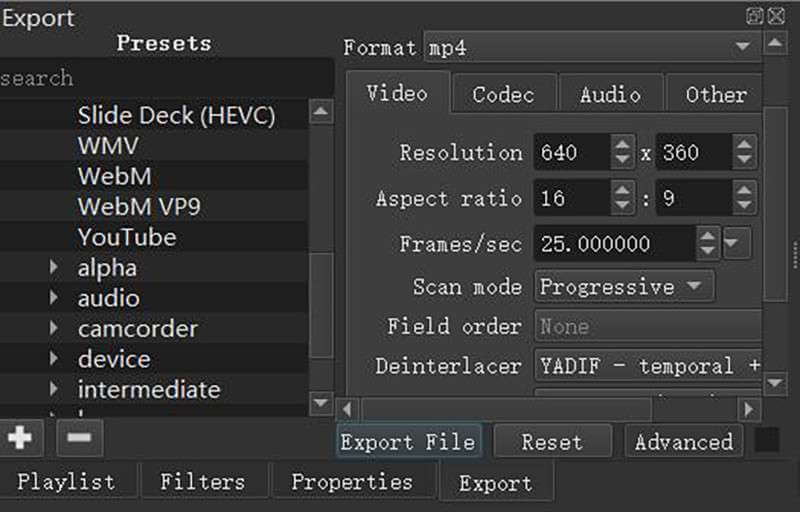Viewport: 800px width, 512px height.
Task: Remove the selected preset
Action: point(80,437)
